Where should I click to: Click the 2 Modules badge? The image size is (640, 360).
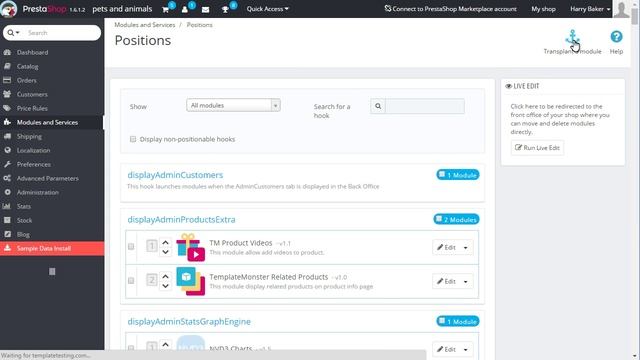tap(456, 219)
